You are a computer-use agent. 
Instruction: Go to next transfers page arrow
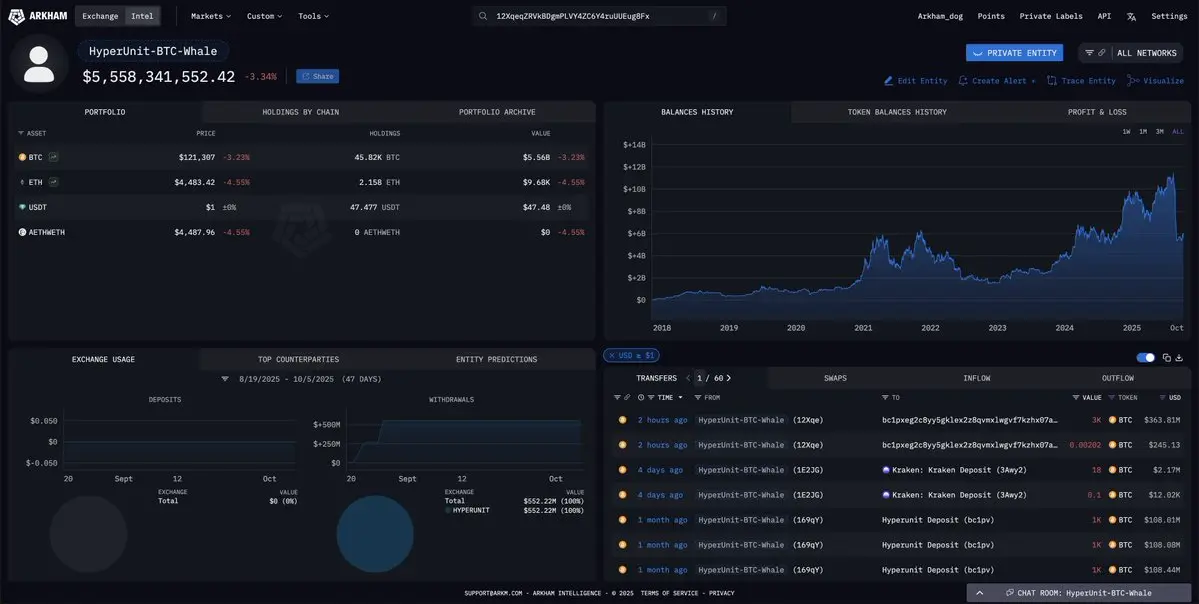pos(729,378)
